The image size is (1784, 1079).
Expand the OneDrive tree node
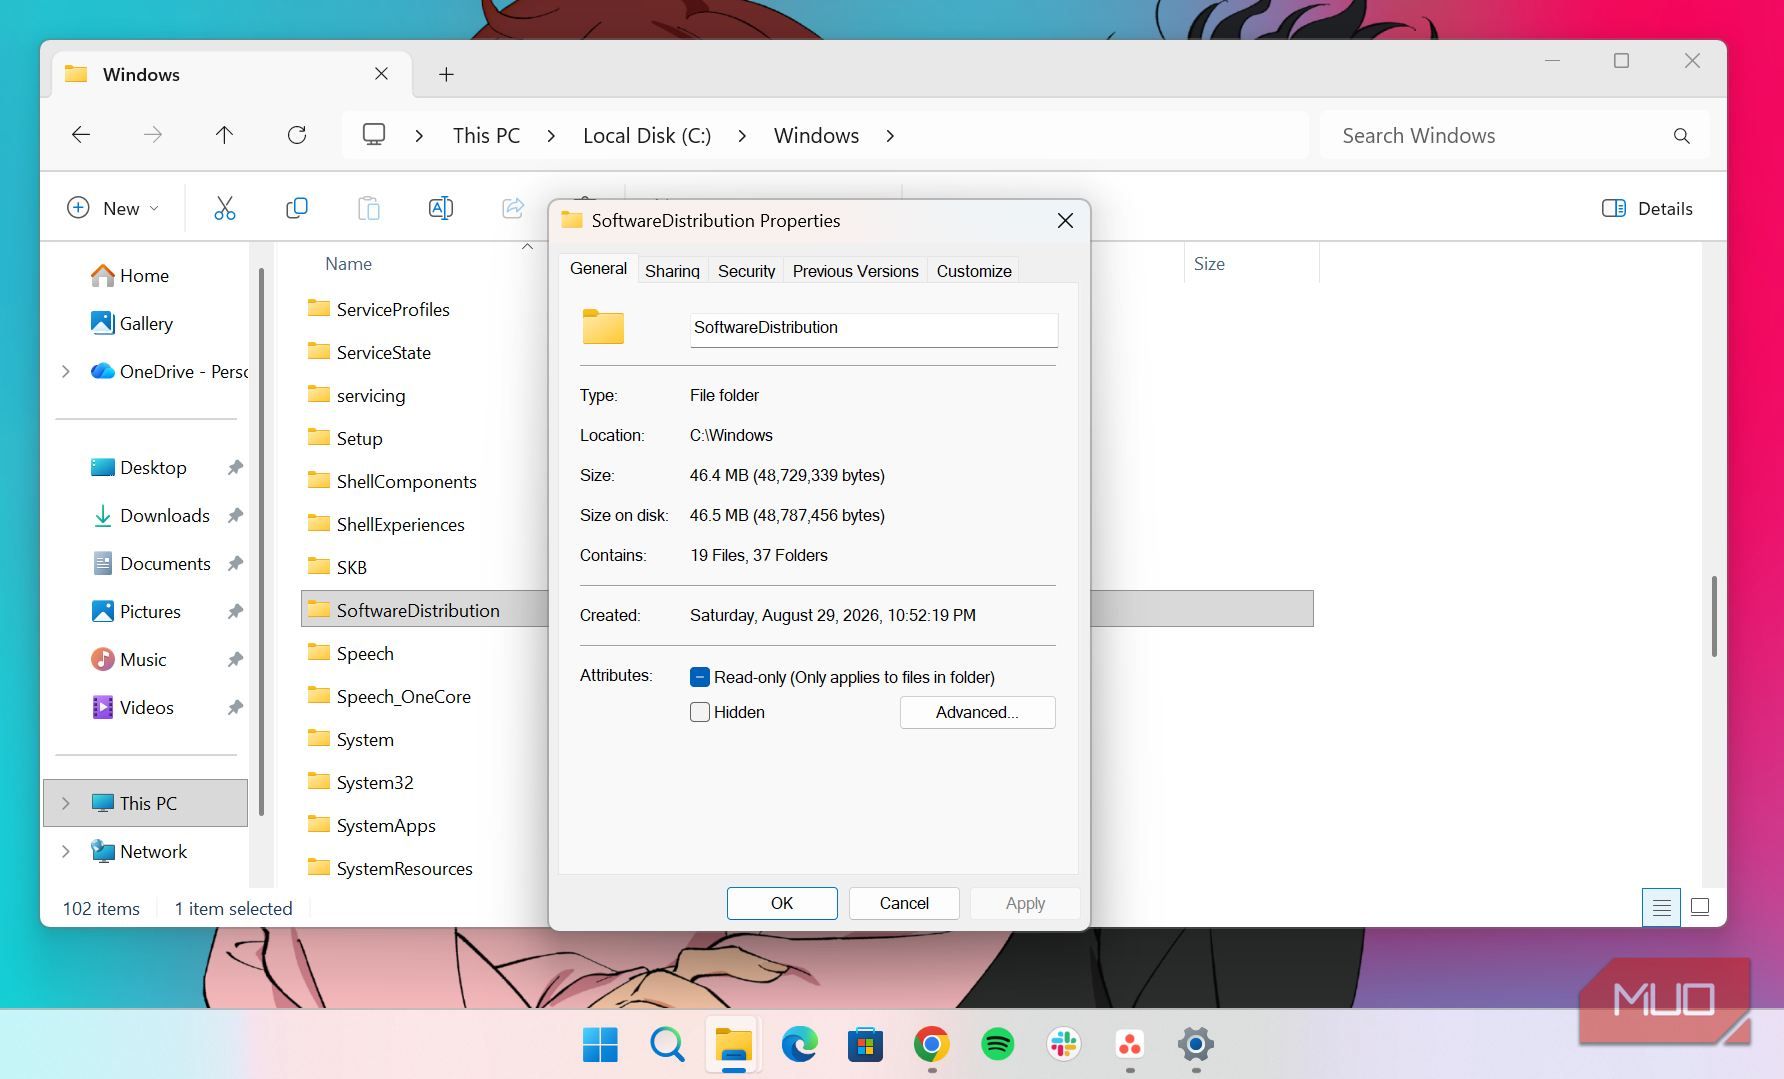tap(66, 371)
